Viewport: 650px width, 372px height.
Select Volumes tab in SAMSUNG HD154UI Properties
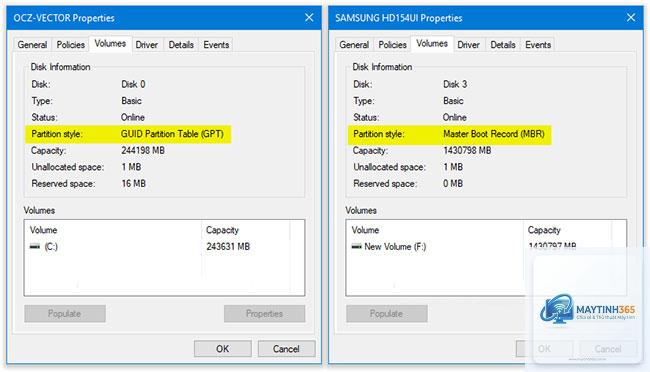432,44
